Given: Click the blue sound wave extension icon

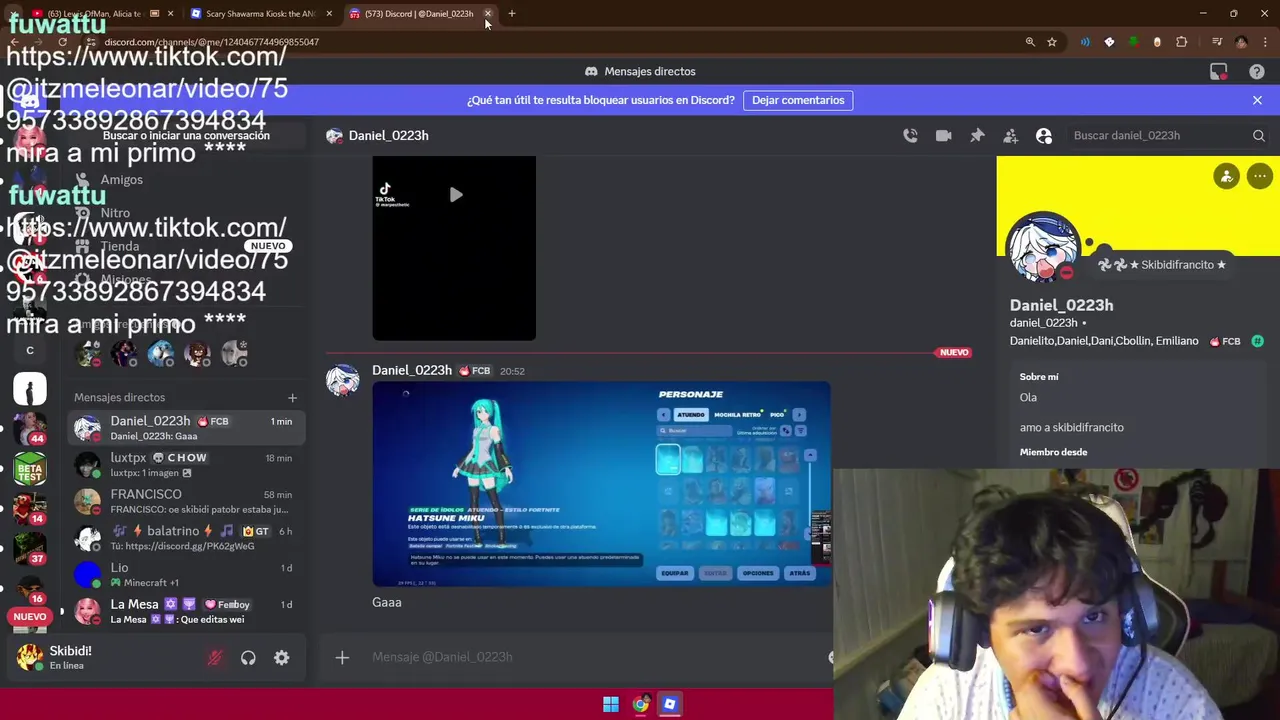Looking at the screenshot, I should tap(1085, 42).
